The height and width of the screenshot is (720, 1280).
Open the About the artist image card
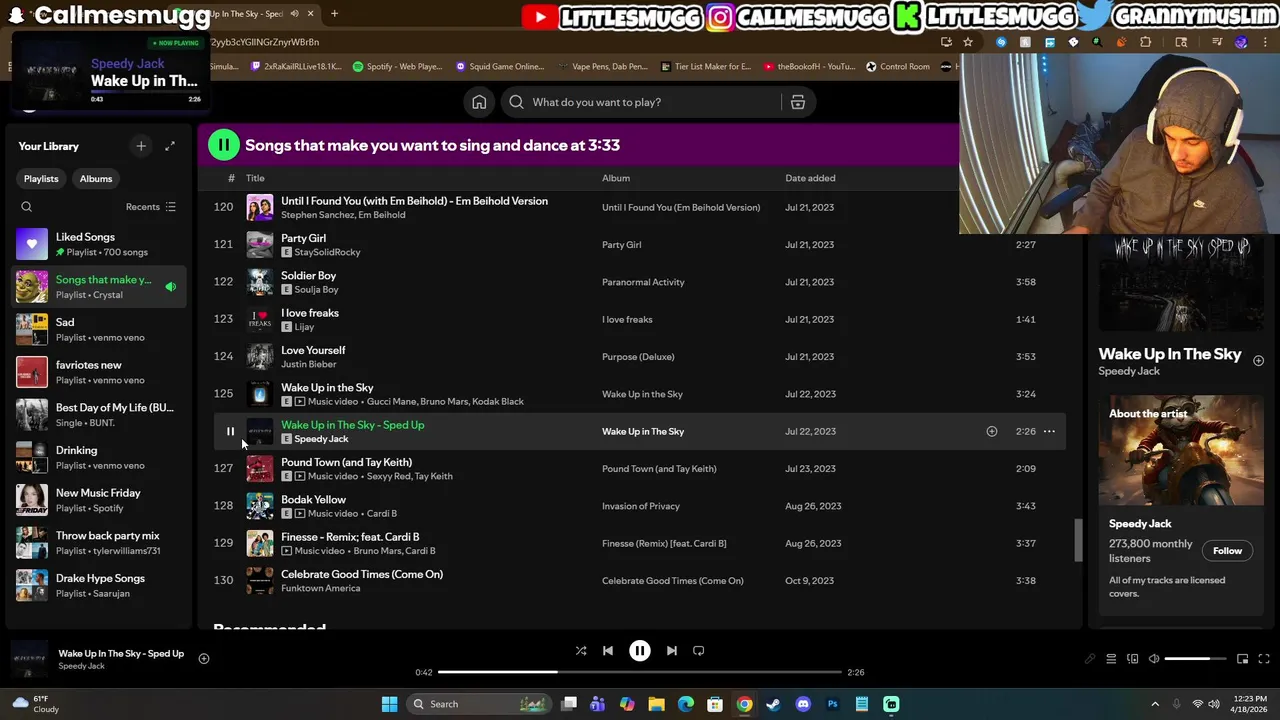(x=1181, y=450)
